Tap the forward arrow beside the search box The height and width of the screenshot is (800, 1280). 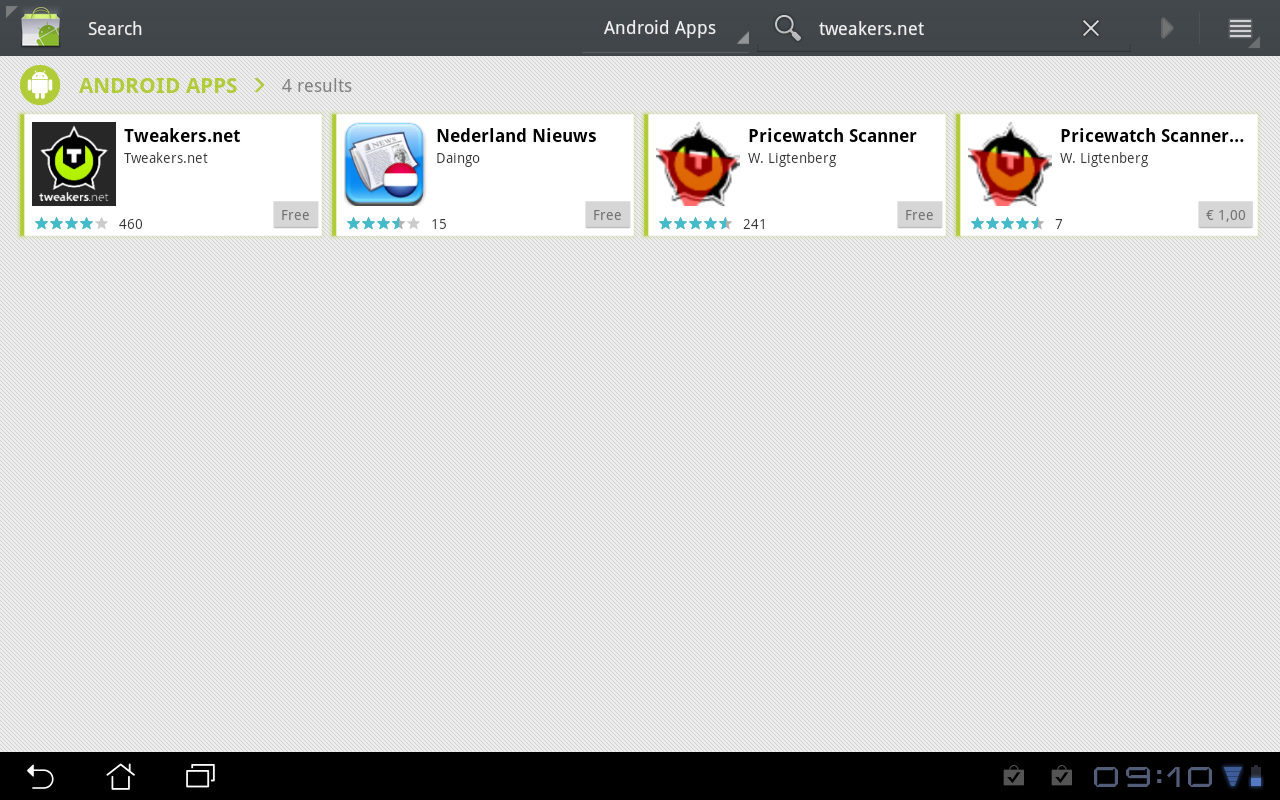(1167, 28)
